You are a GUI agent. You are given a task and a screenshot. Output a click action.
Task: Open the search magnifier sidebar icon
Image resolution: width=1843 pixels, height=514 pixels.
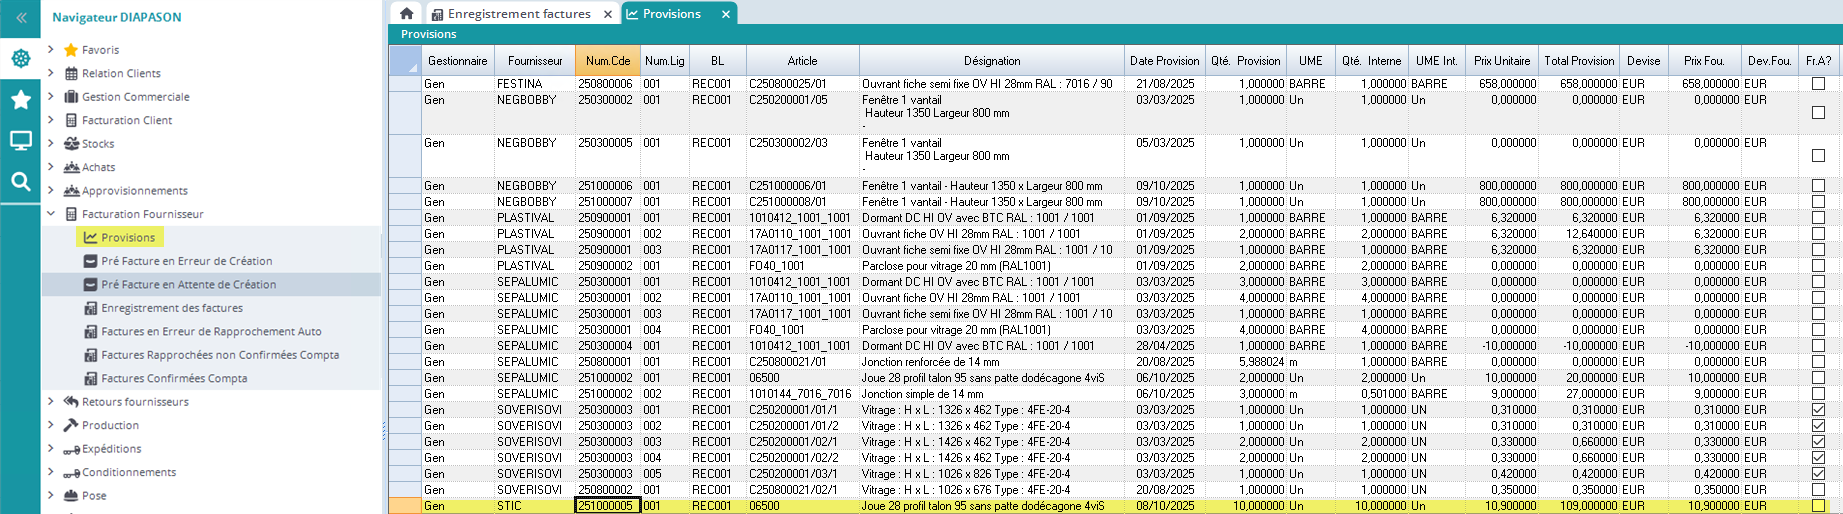click(x=20, y=182)
